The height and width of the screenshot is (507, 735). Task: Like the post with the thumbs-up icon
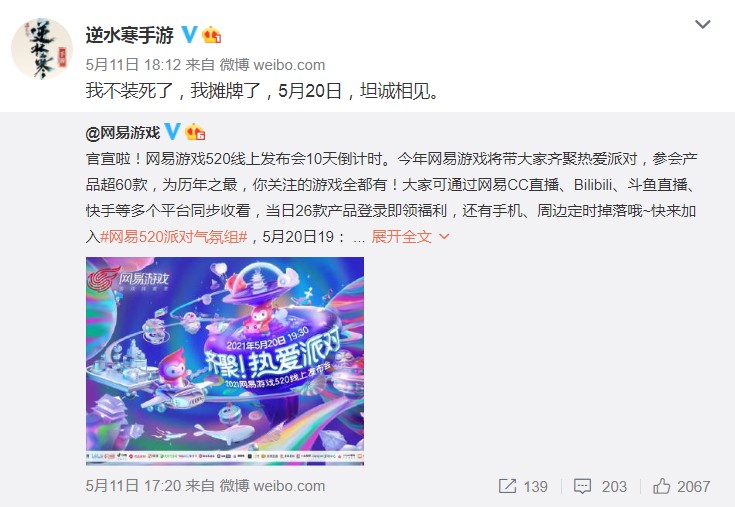[661, 486]
